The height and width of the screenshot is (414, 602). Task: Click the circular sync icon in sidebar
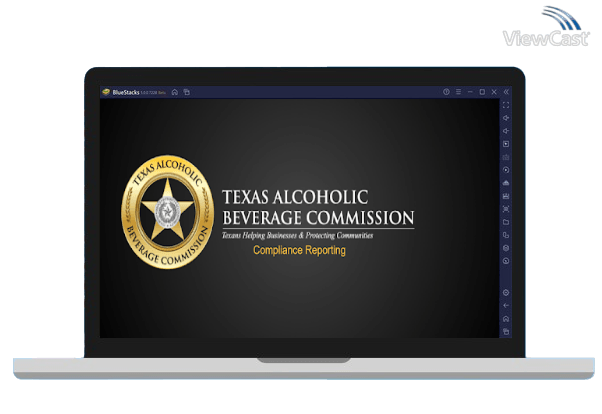(x=506, y=170)
